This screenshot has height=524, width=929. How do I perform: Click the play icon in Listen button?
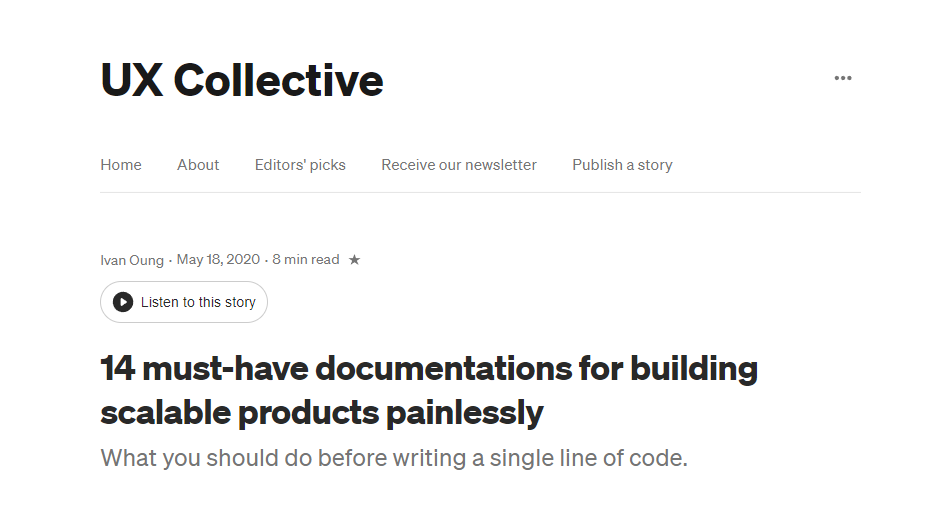coord(123,302)
